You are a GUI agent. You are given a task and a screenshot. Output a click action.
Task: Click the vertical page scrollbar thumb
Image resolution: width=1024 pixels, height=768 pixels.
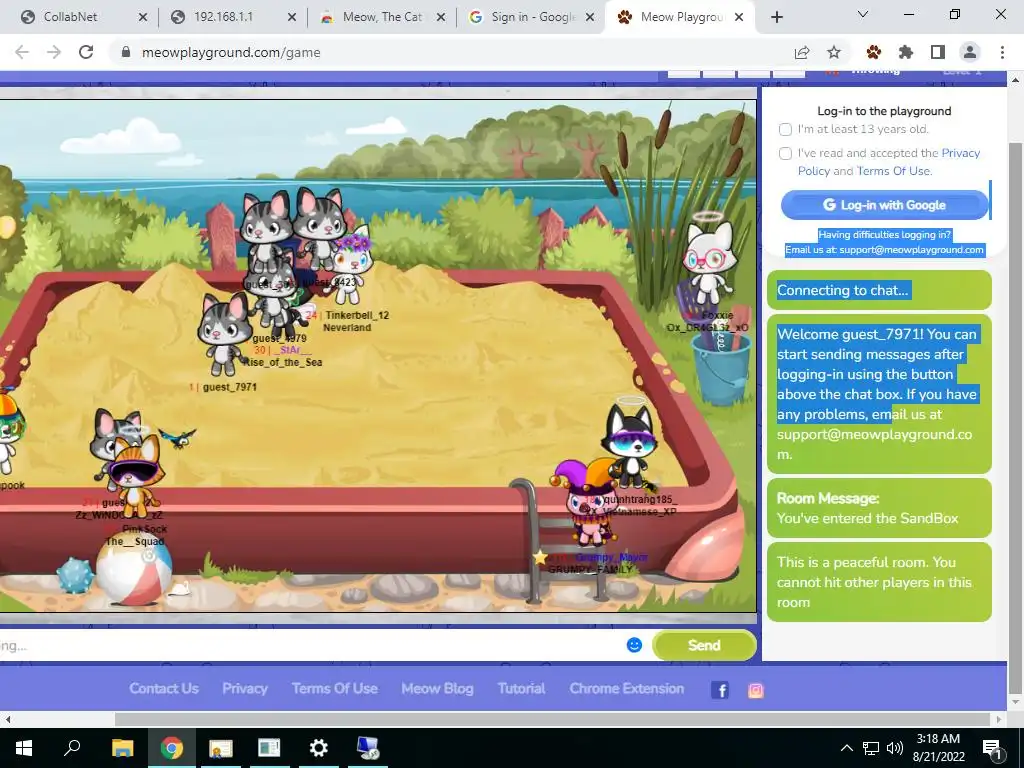1015,418
